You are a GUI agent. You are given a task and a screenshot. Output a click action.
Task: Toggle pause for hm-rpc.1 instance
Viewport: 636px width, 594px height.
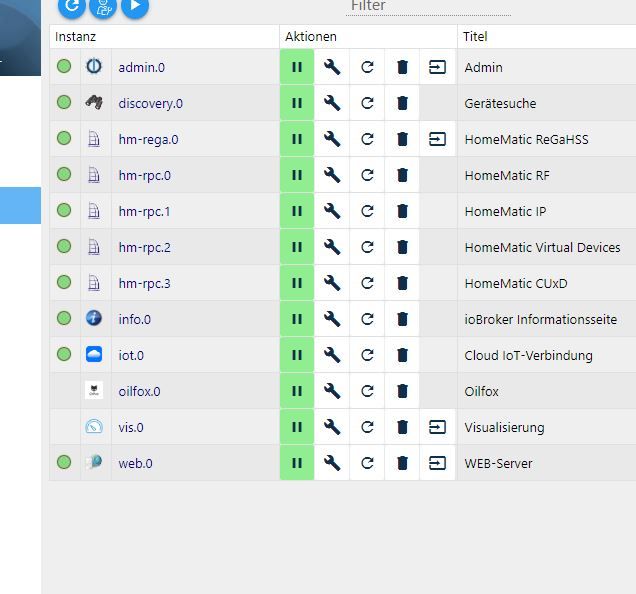click(x=297, y=211)
